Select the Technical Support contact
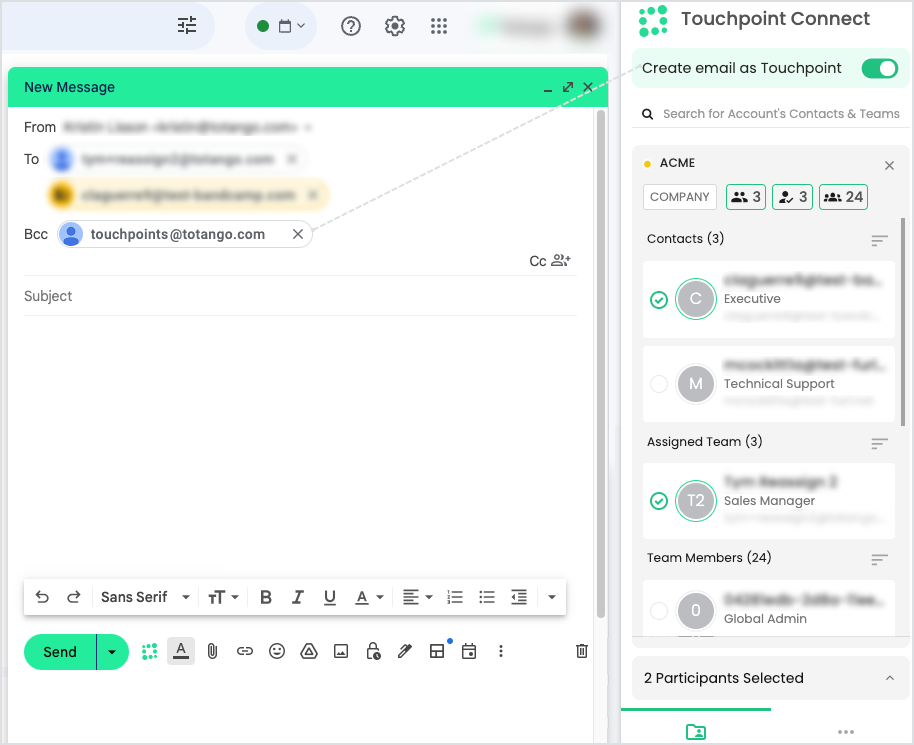914x745 pixels. pyautogui.click(x=659, y=384)
